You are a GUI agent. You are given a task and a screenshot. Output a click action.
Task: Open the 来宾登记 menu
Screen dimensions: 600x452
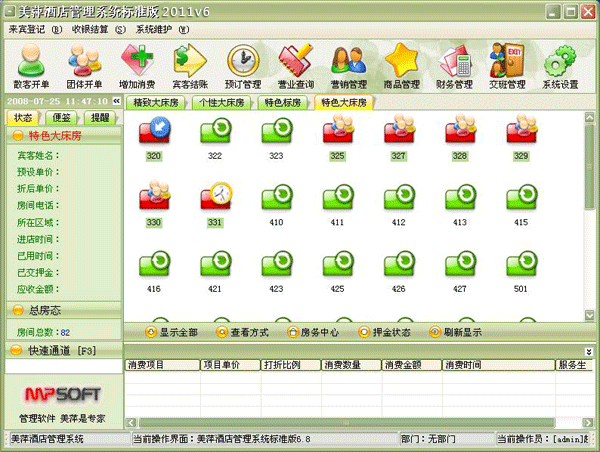pyautogui.click(x=28, y=30)
